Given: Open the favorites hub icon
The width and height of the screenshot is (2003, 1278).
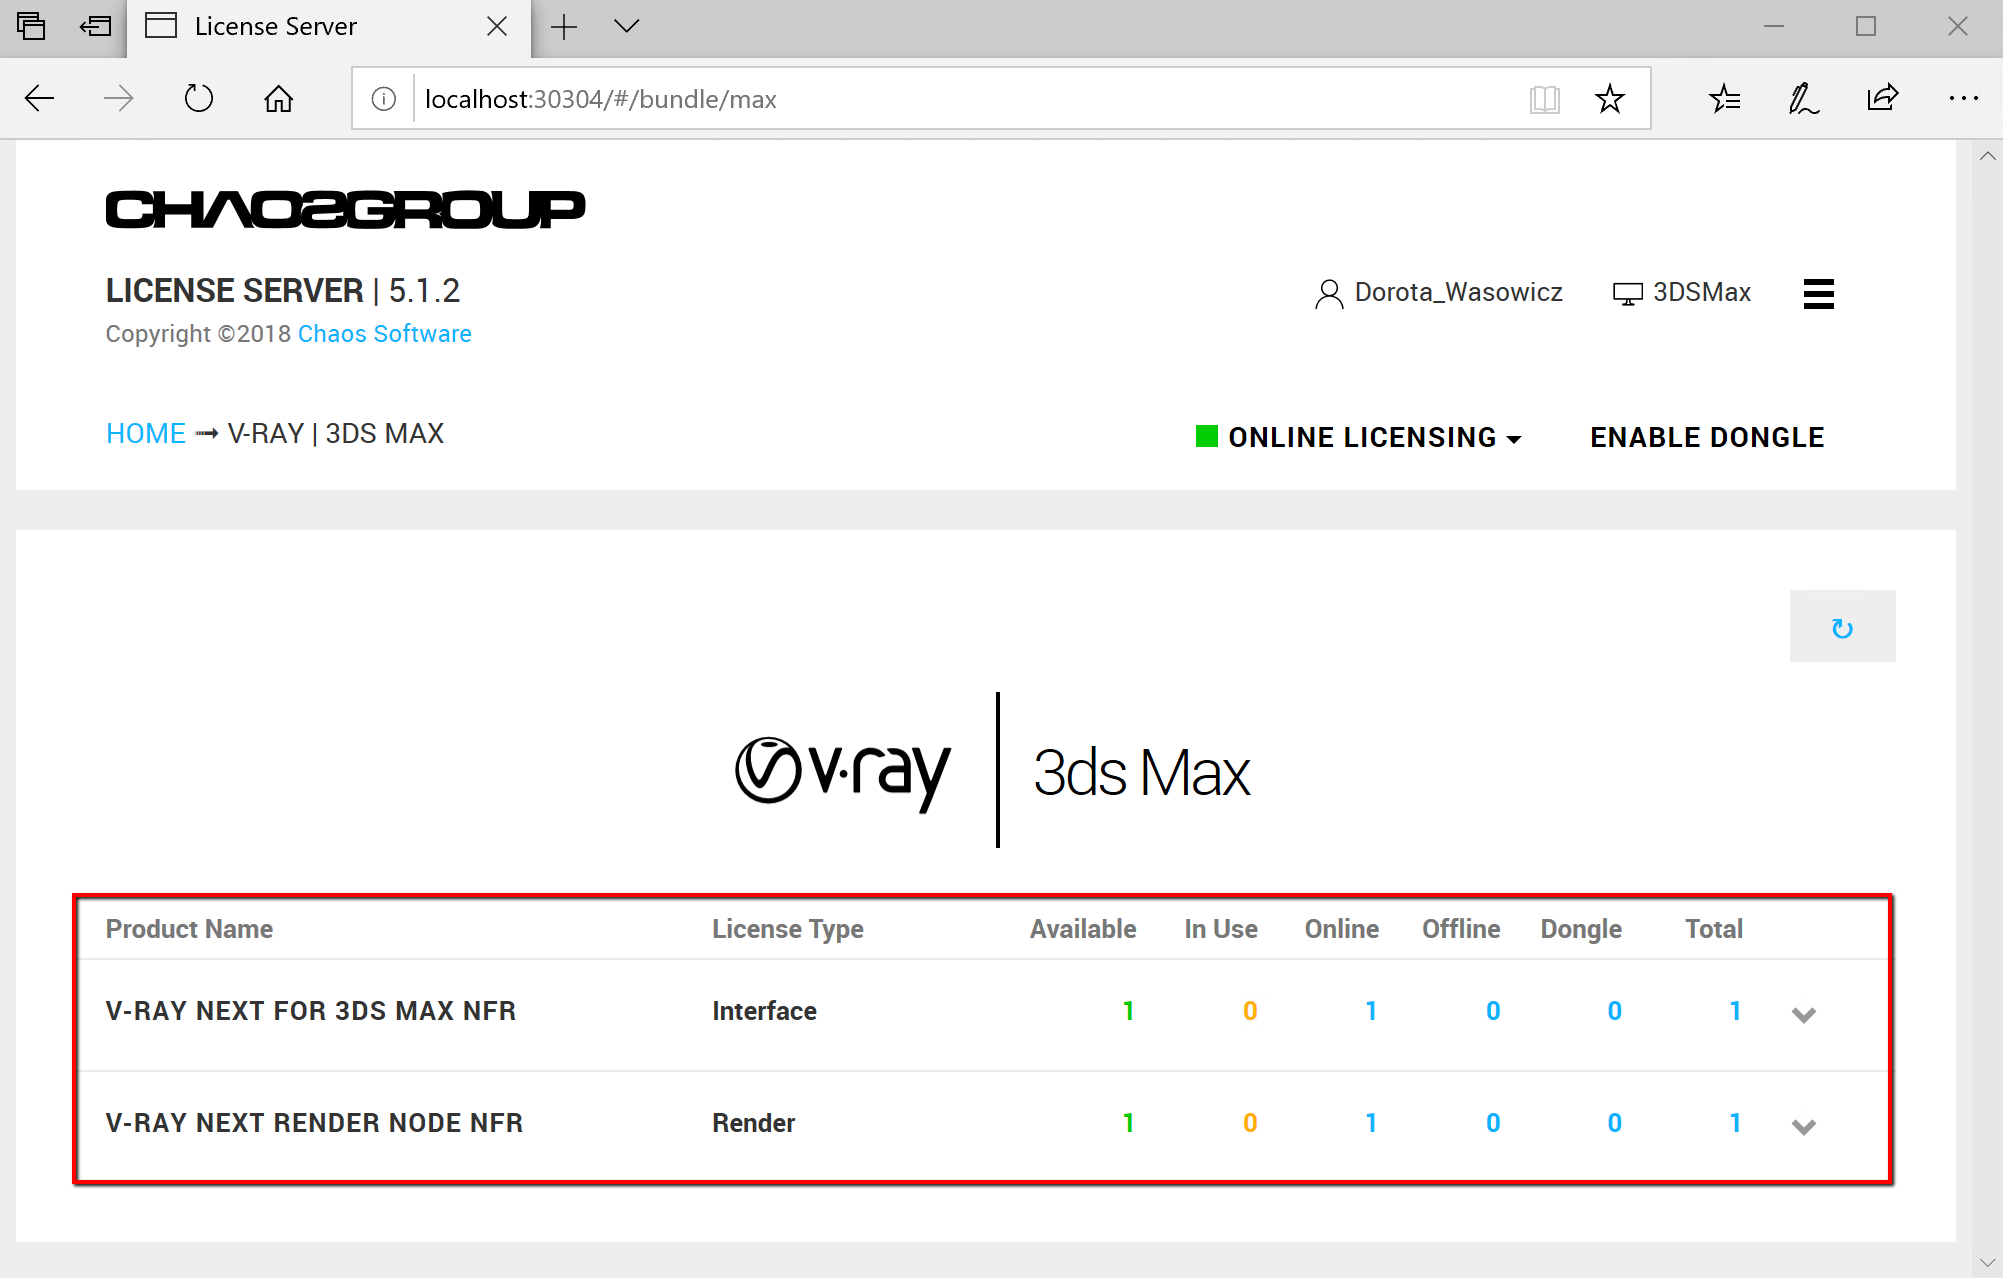Looking at the screenshot, I should [x=1724, y=98].
